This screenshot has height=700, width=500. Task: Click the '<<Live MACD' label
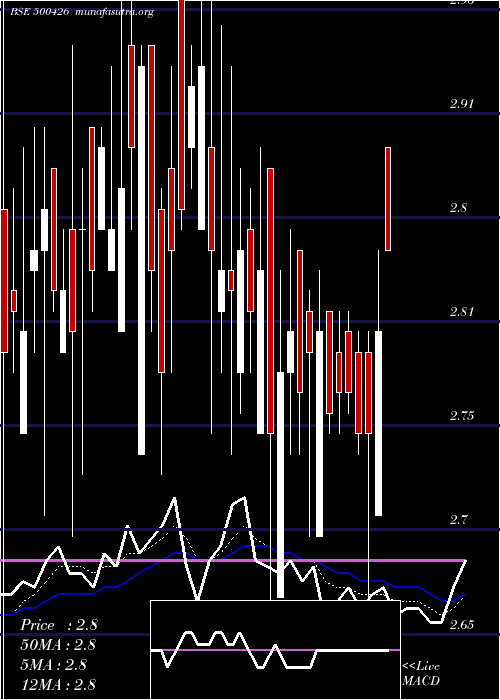(421, 674)
